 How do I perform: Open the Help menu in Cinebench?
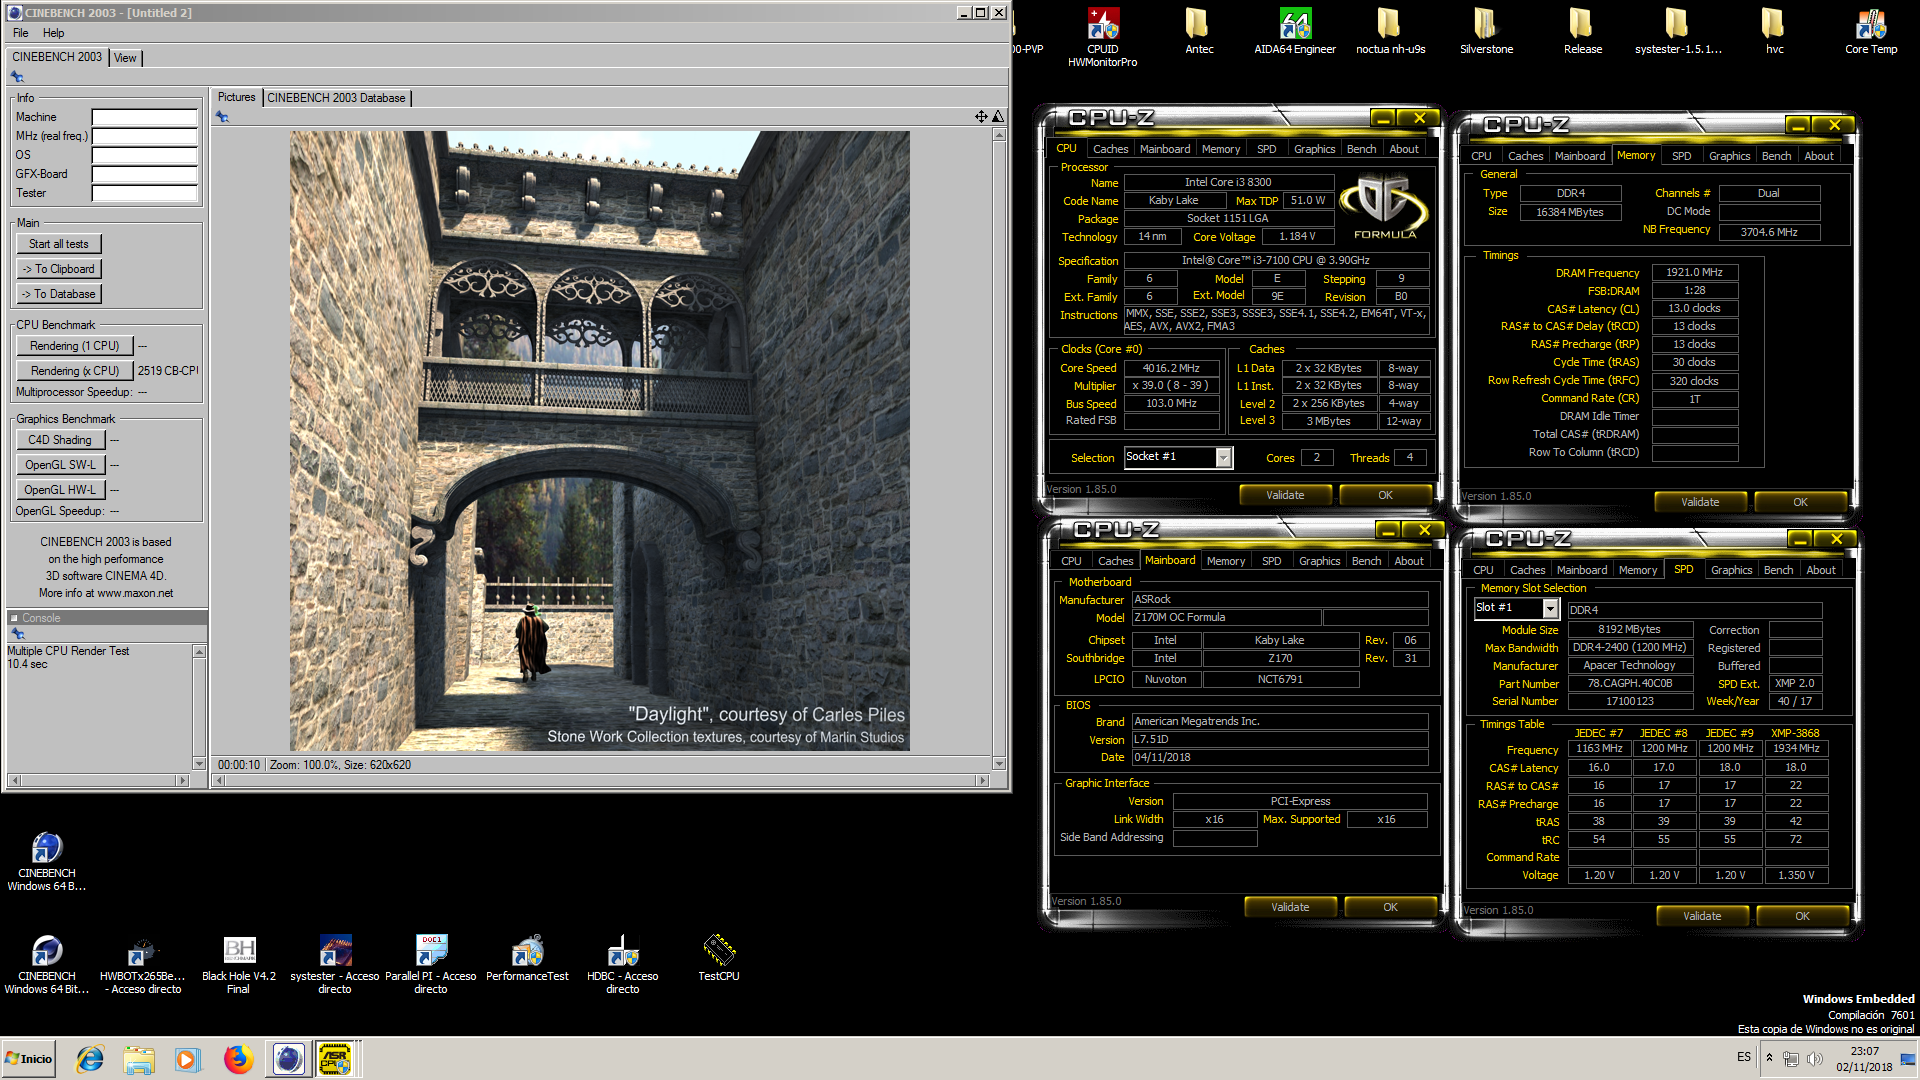[53, 33]
